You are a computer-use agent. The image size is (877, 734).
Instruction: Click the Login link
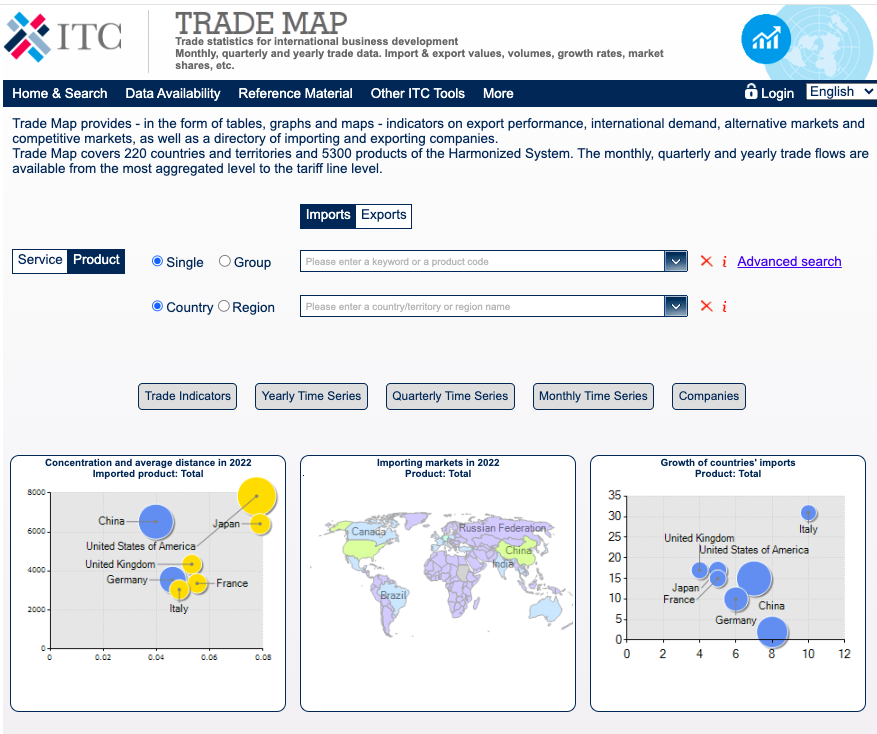[777, 93]
